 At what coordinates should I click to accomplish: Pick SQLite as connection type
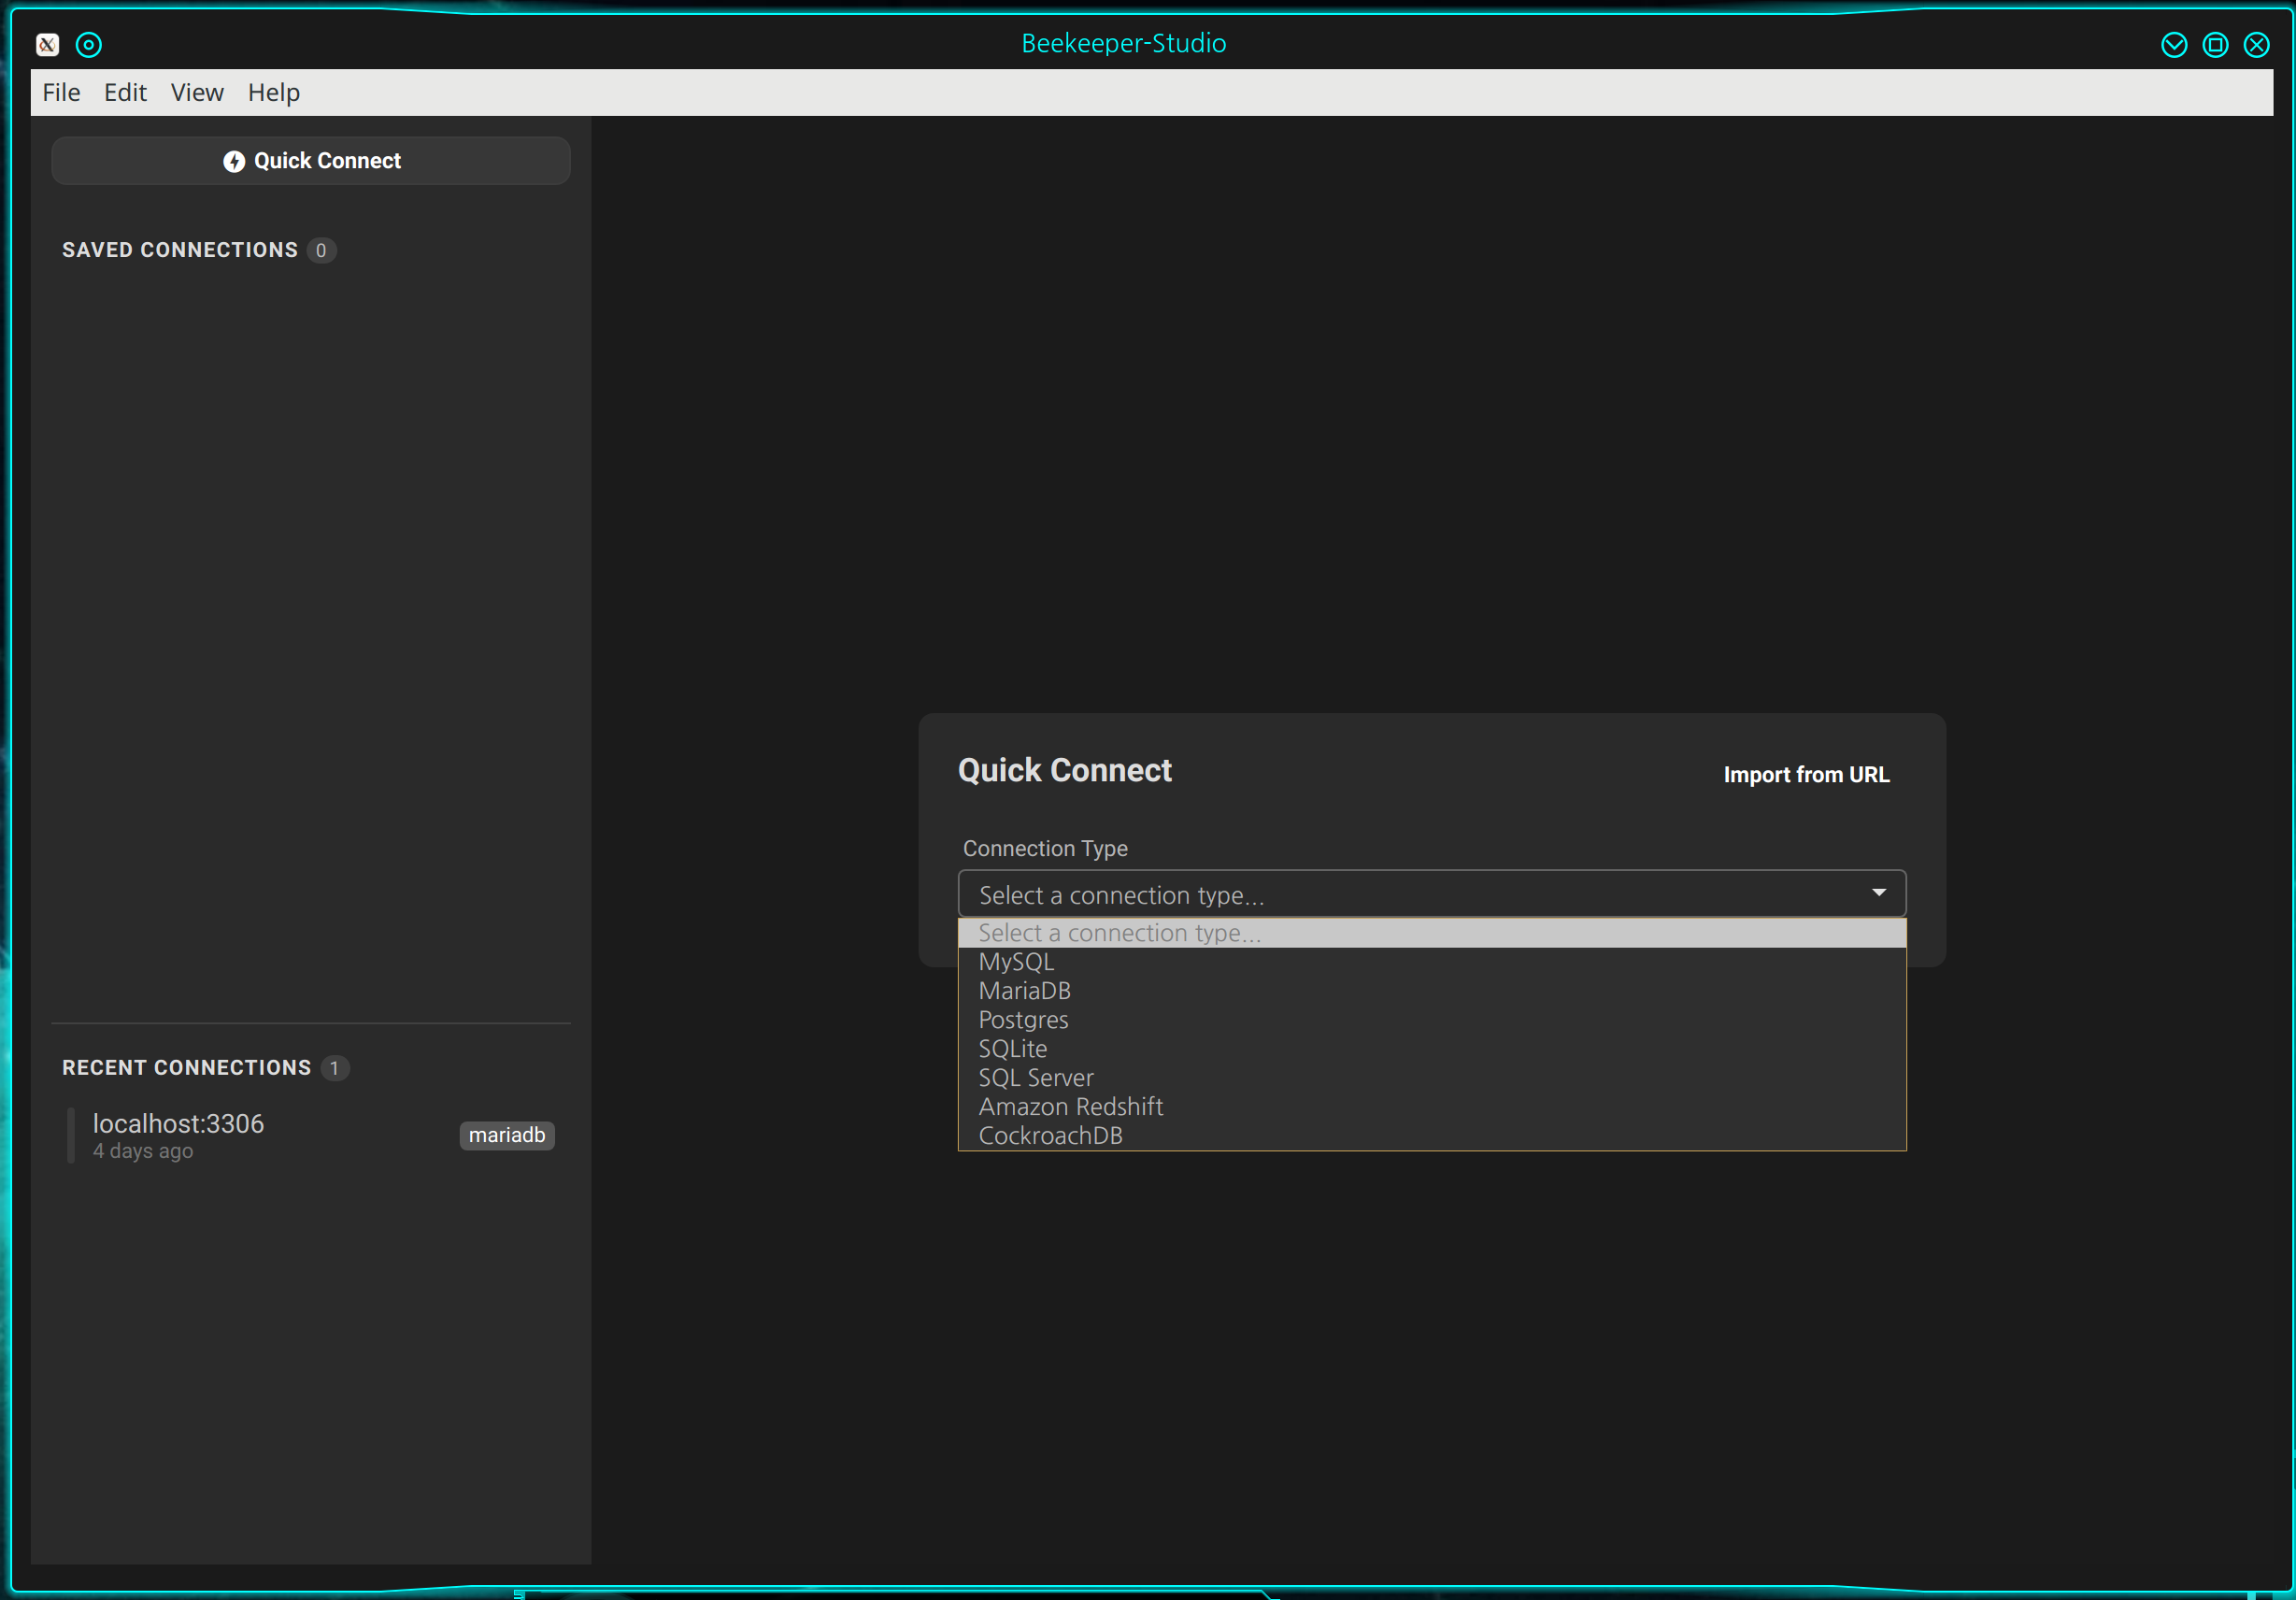tap(1012, 1048)
